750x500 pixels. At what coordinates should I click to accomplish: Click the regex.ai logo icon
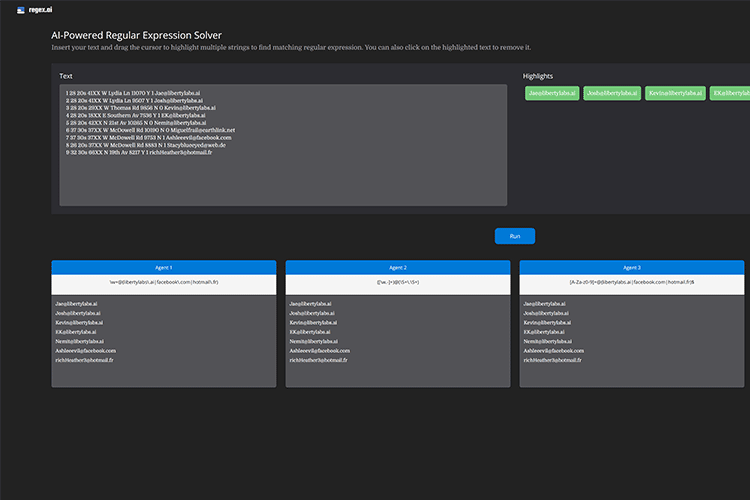20,9
